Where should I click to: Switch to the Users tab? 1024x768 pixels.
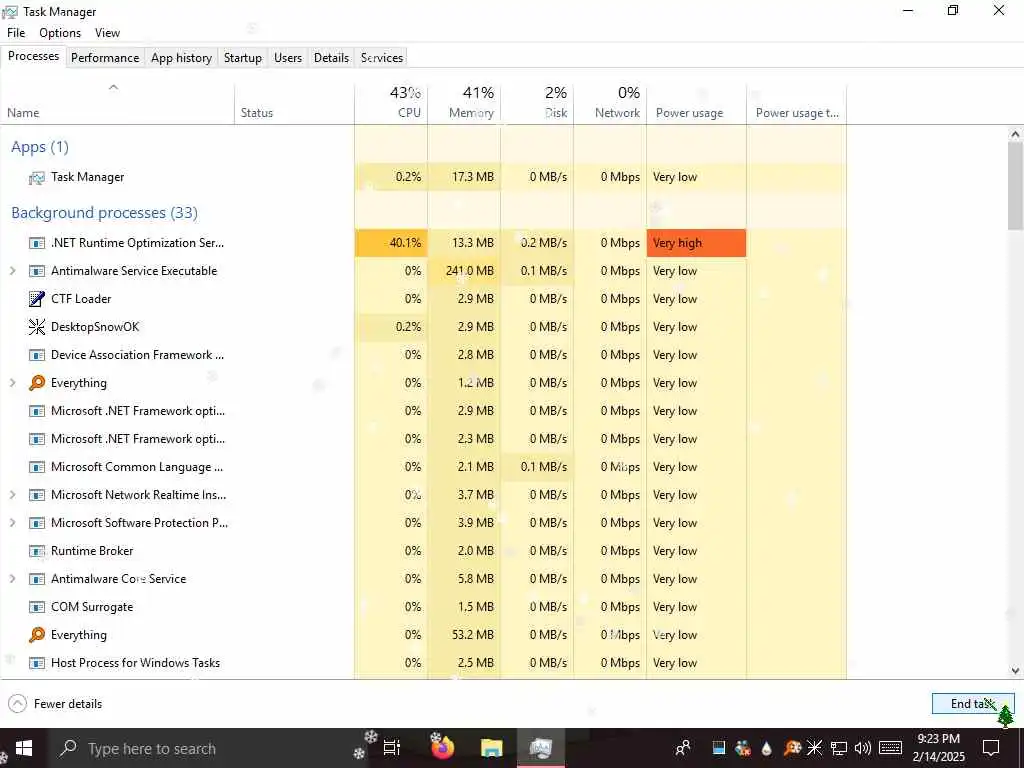[x=288, y=57]
